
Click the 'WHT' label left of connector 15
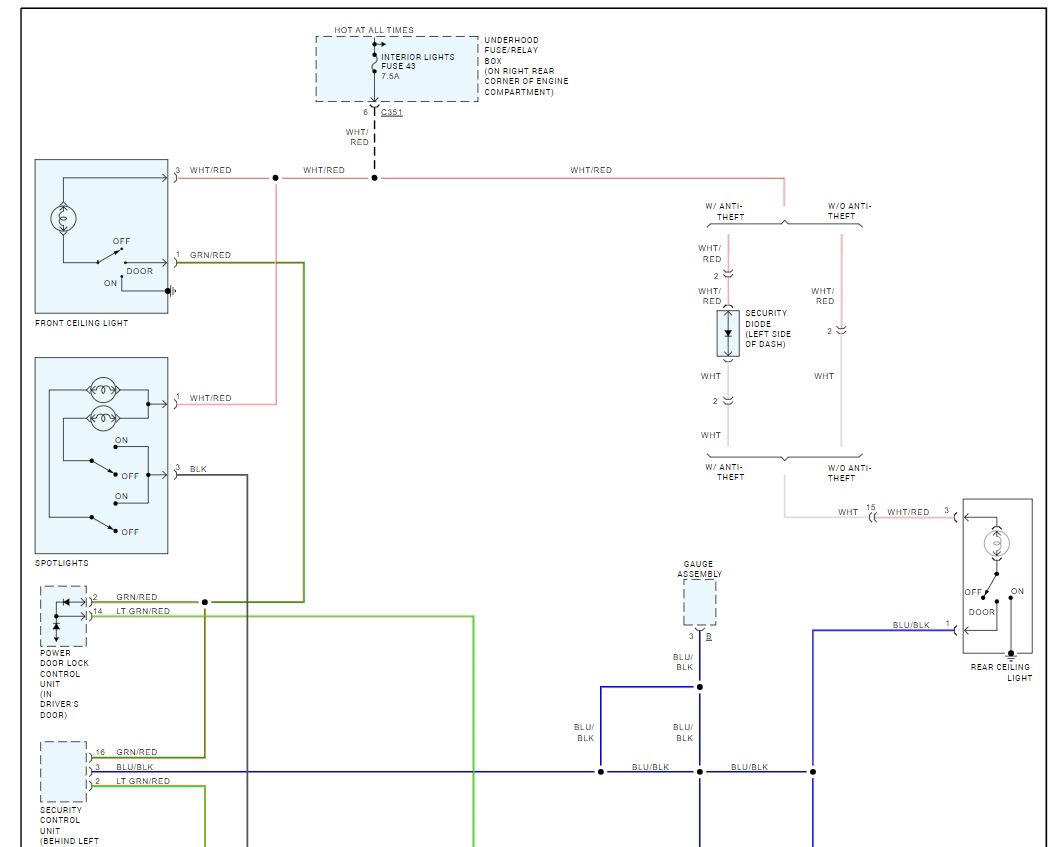(848, 512)
